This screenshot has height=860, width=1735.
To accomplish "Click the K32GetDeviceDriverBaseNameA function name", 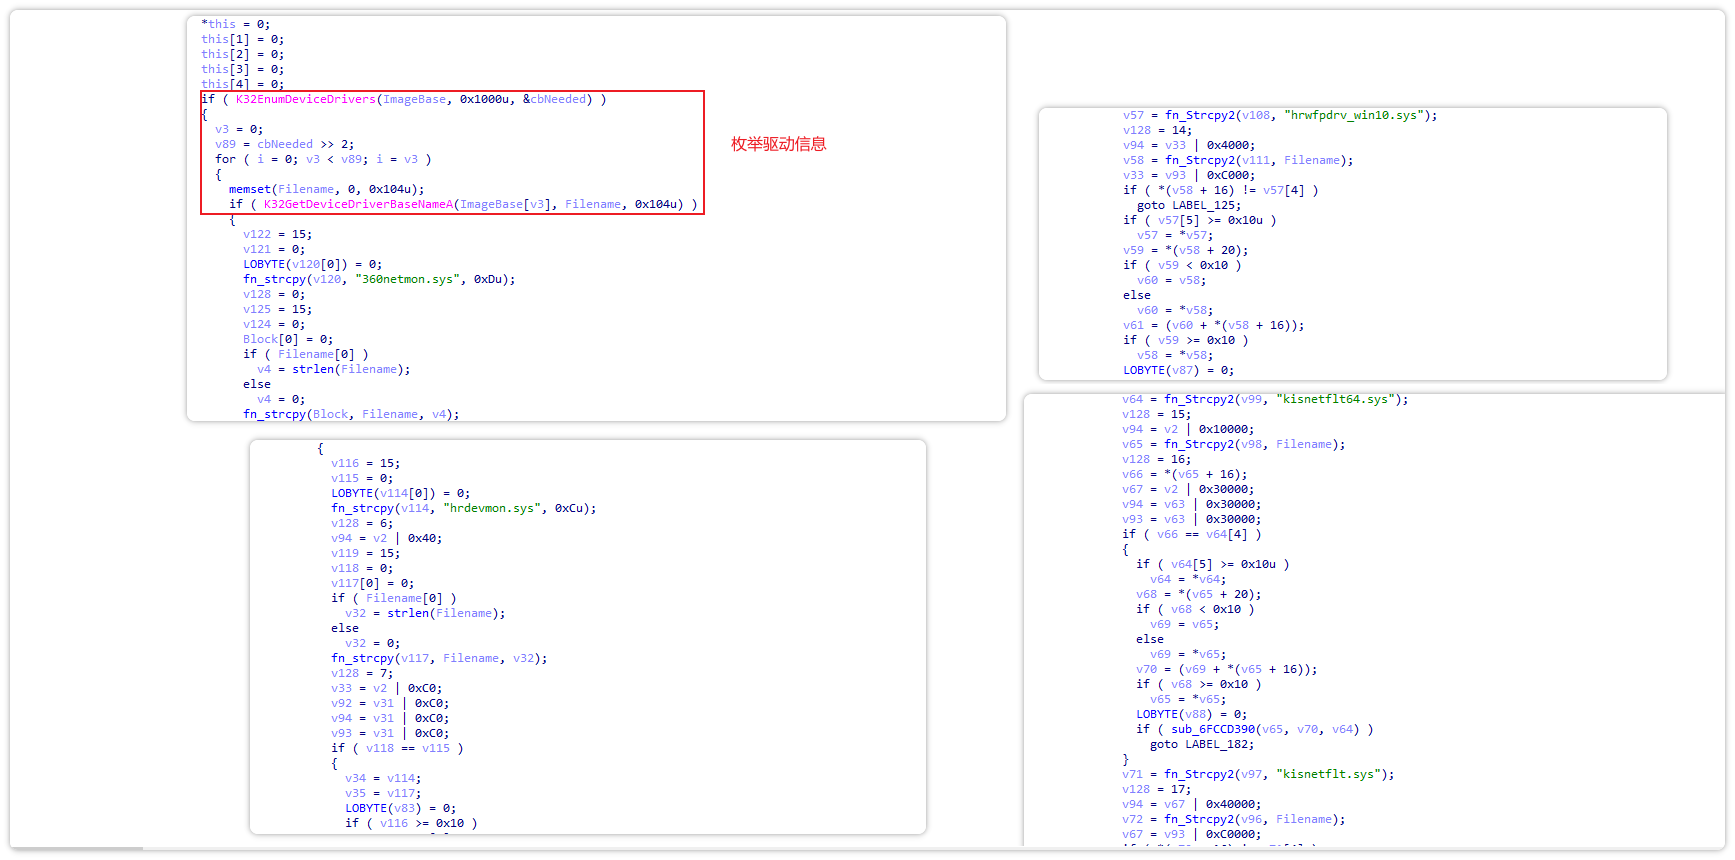I will [357, 204].
